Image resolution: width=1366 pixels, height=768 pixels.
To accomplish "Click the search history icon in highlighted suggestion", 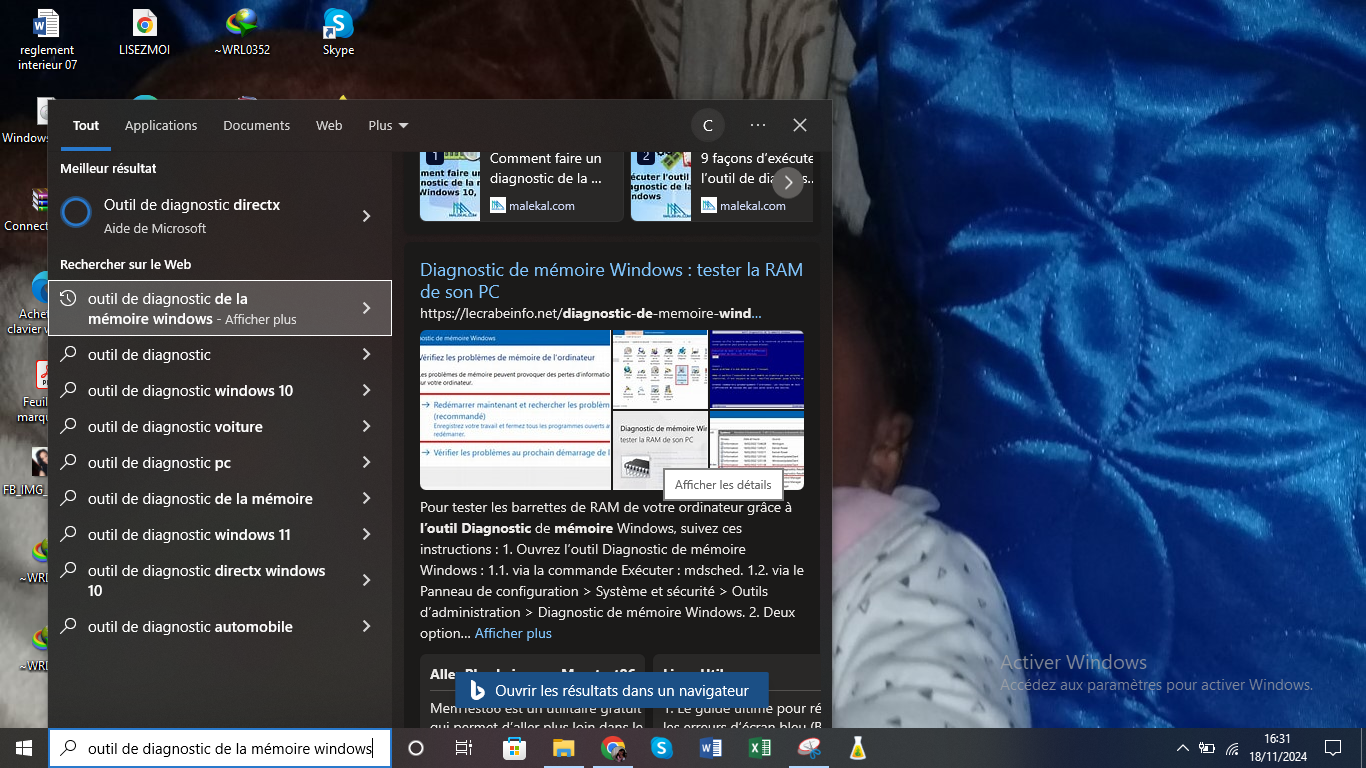I will click(69, 299).
